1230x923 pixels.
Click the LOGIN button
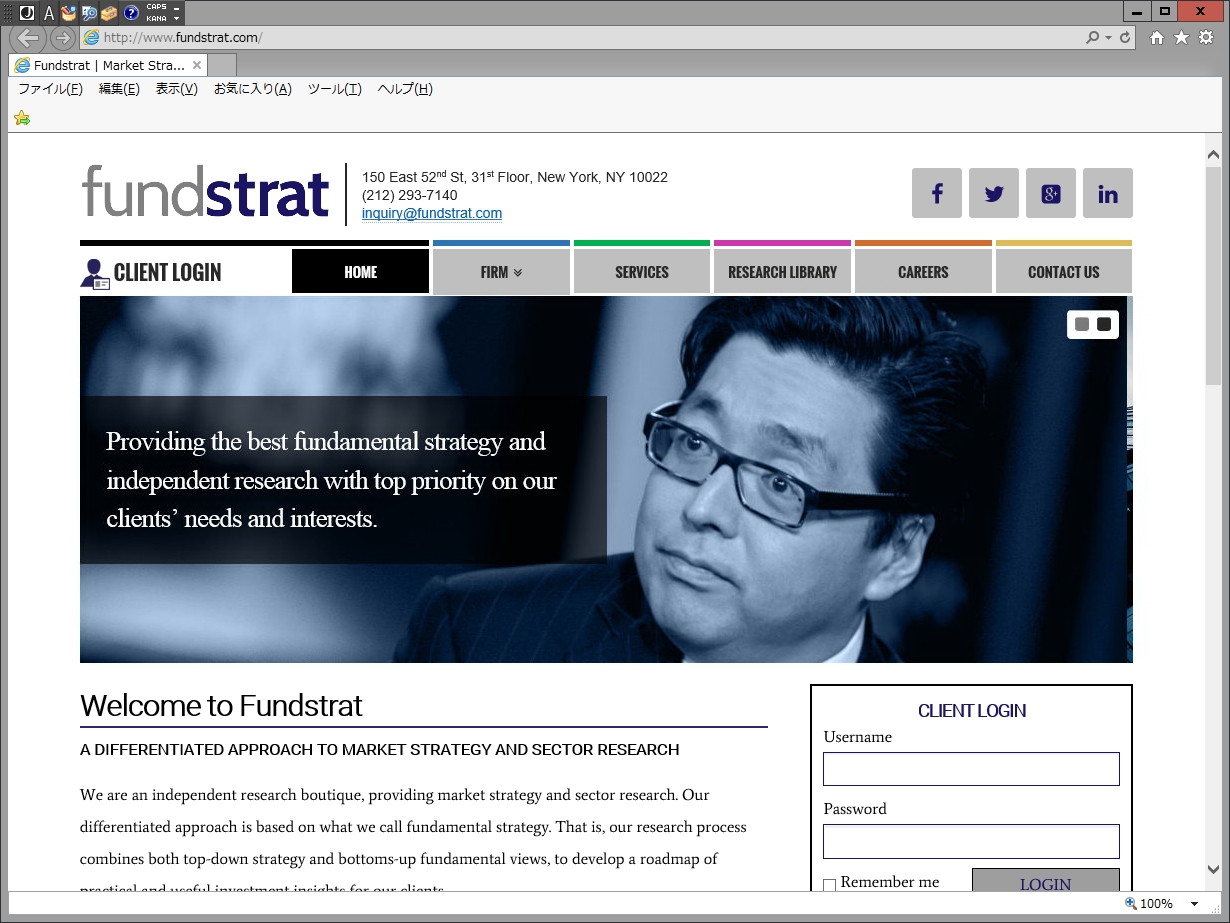pyautogui.click(x=1046, y=880)
